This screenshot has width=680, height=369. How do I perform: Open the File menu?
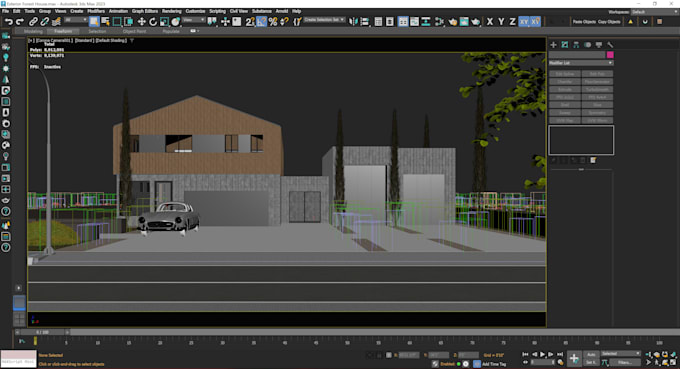click(5, 11)
